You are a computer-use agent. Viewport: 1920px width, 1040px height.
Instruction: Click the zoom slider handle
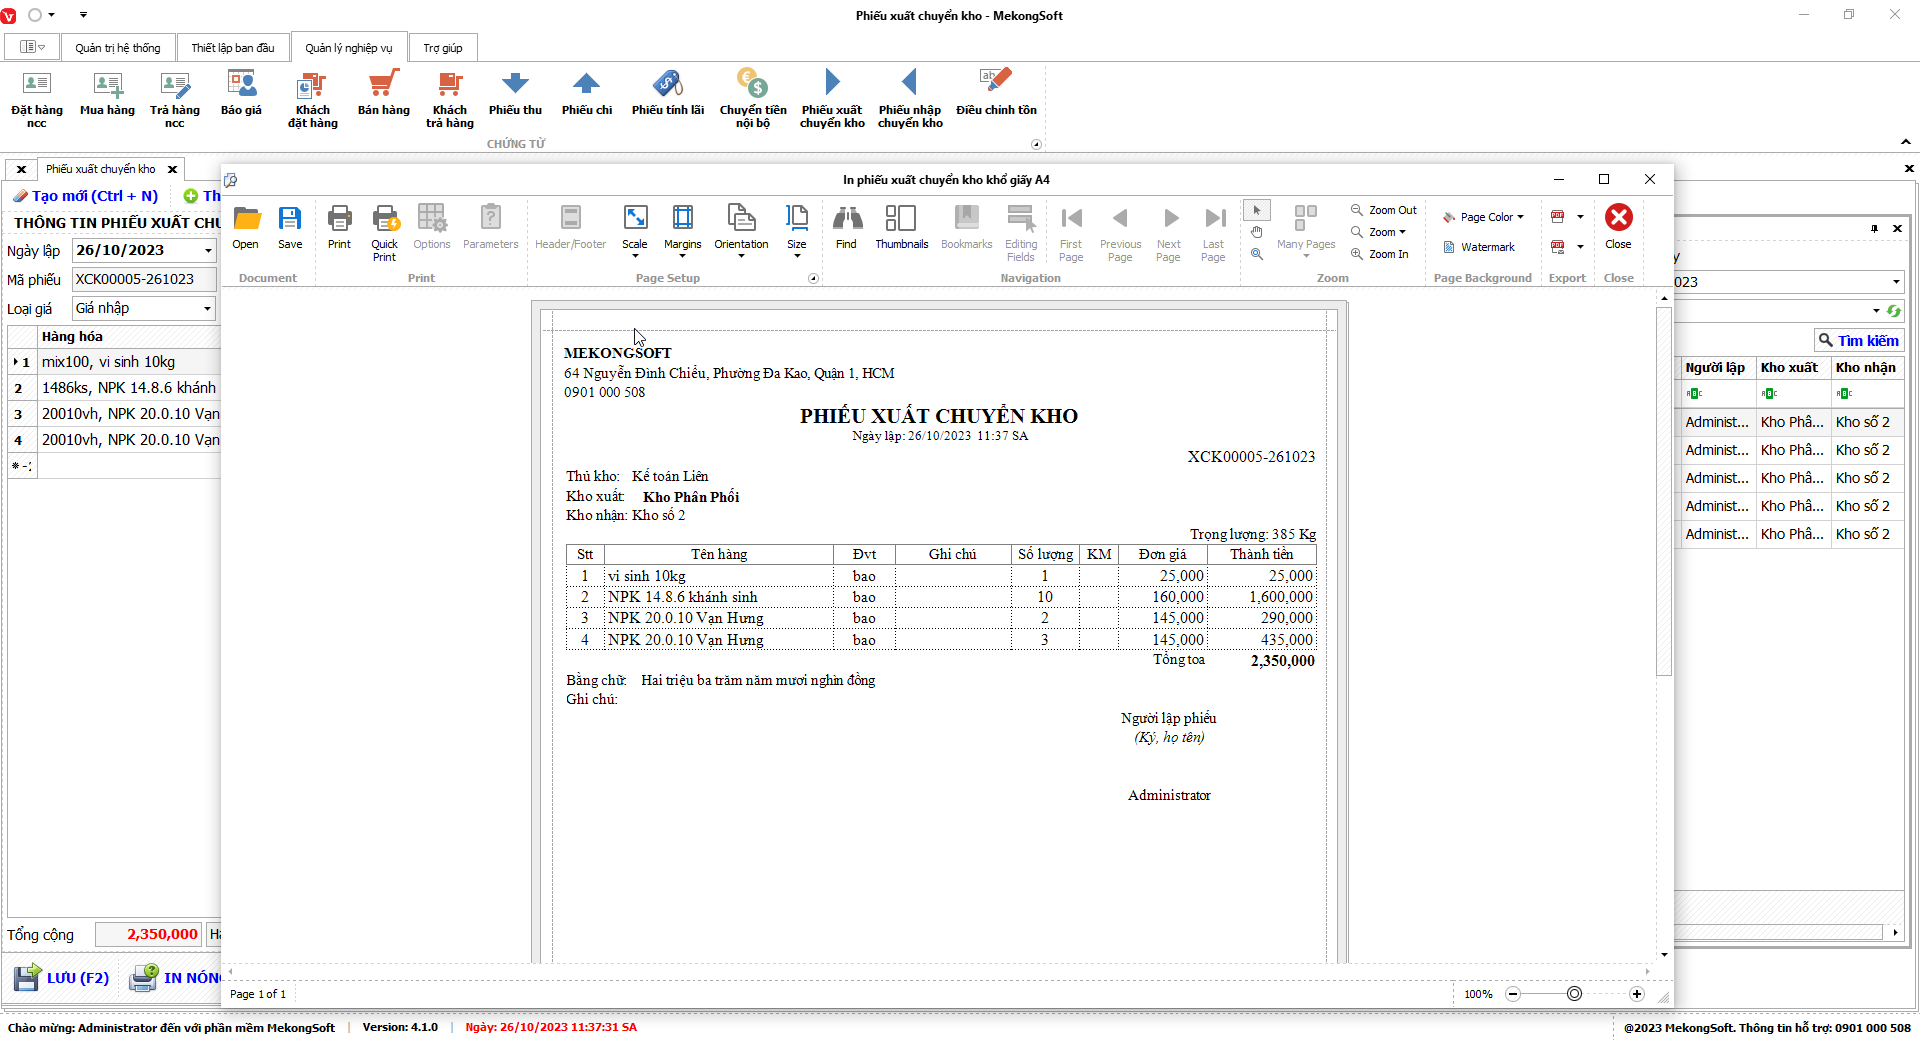(1574, 994)
